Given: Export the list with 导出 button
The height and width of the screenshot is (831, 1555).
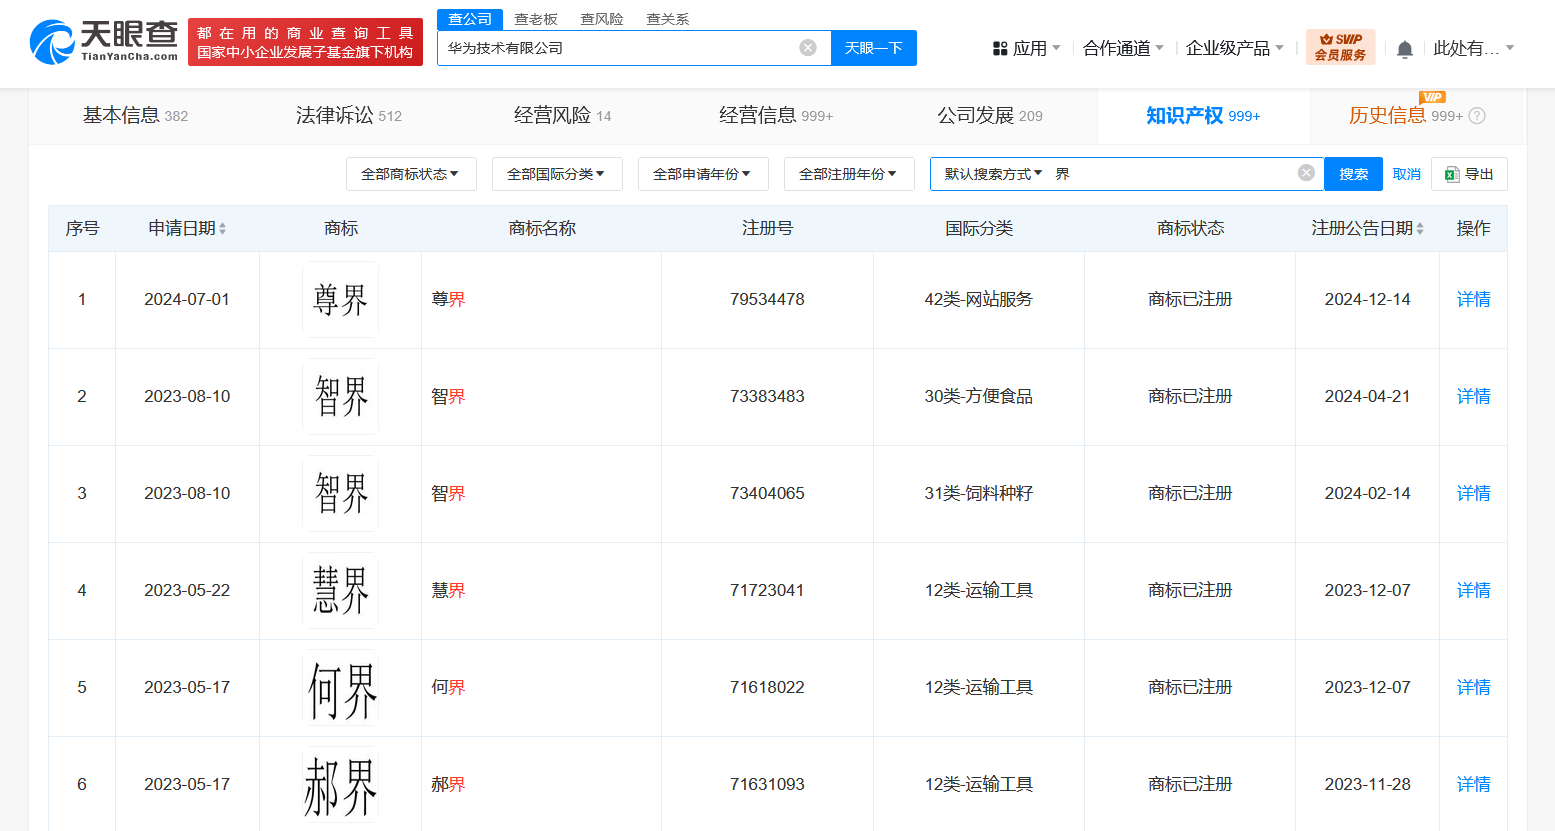Looking at the screenshot, I should click(x=1468, y=174).
